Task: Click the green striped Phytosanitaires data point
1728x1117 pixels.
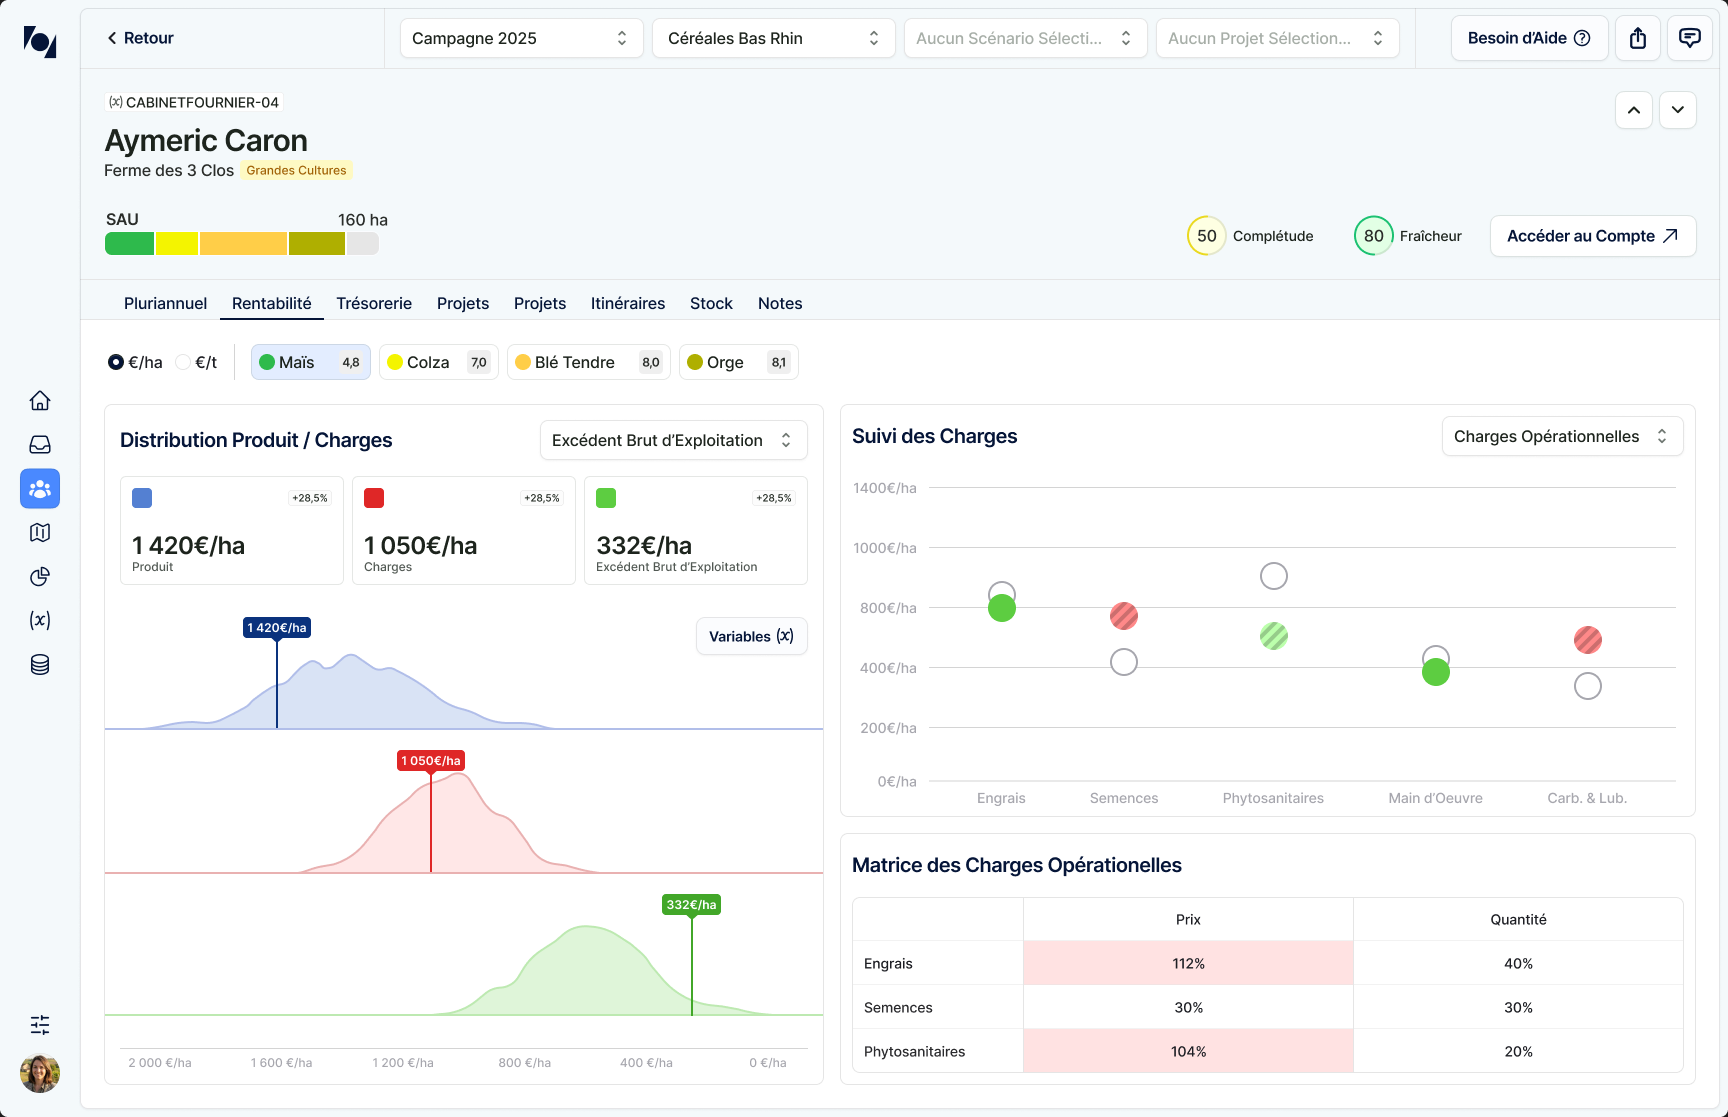Action: (x=1274, y=636)
